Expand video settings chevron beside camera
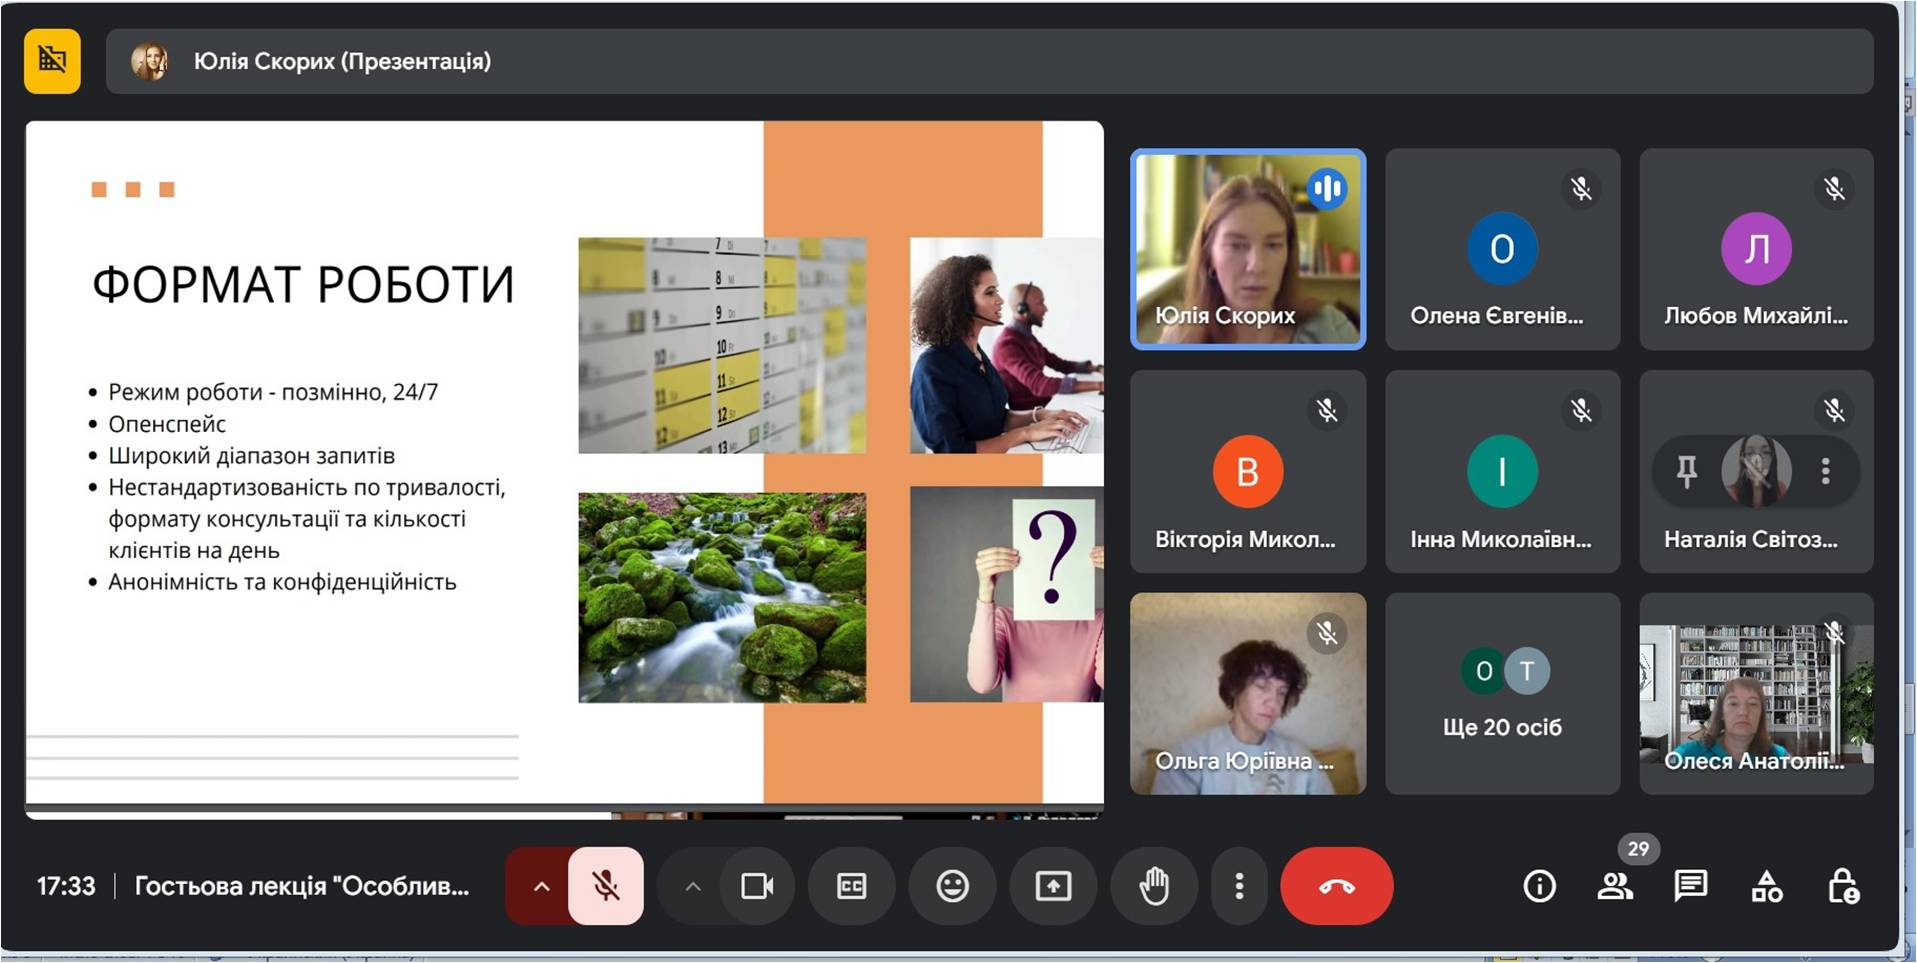The image size is (1917, 963). (x=692, y=886)
